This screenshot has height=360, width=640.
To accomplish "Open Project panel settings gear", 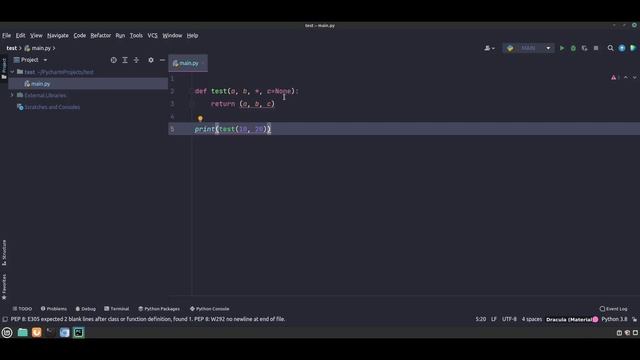I will (x=151, y=60).
